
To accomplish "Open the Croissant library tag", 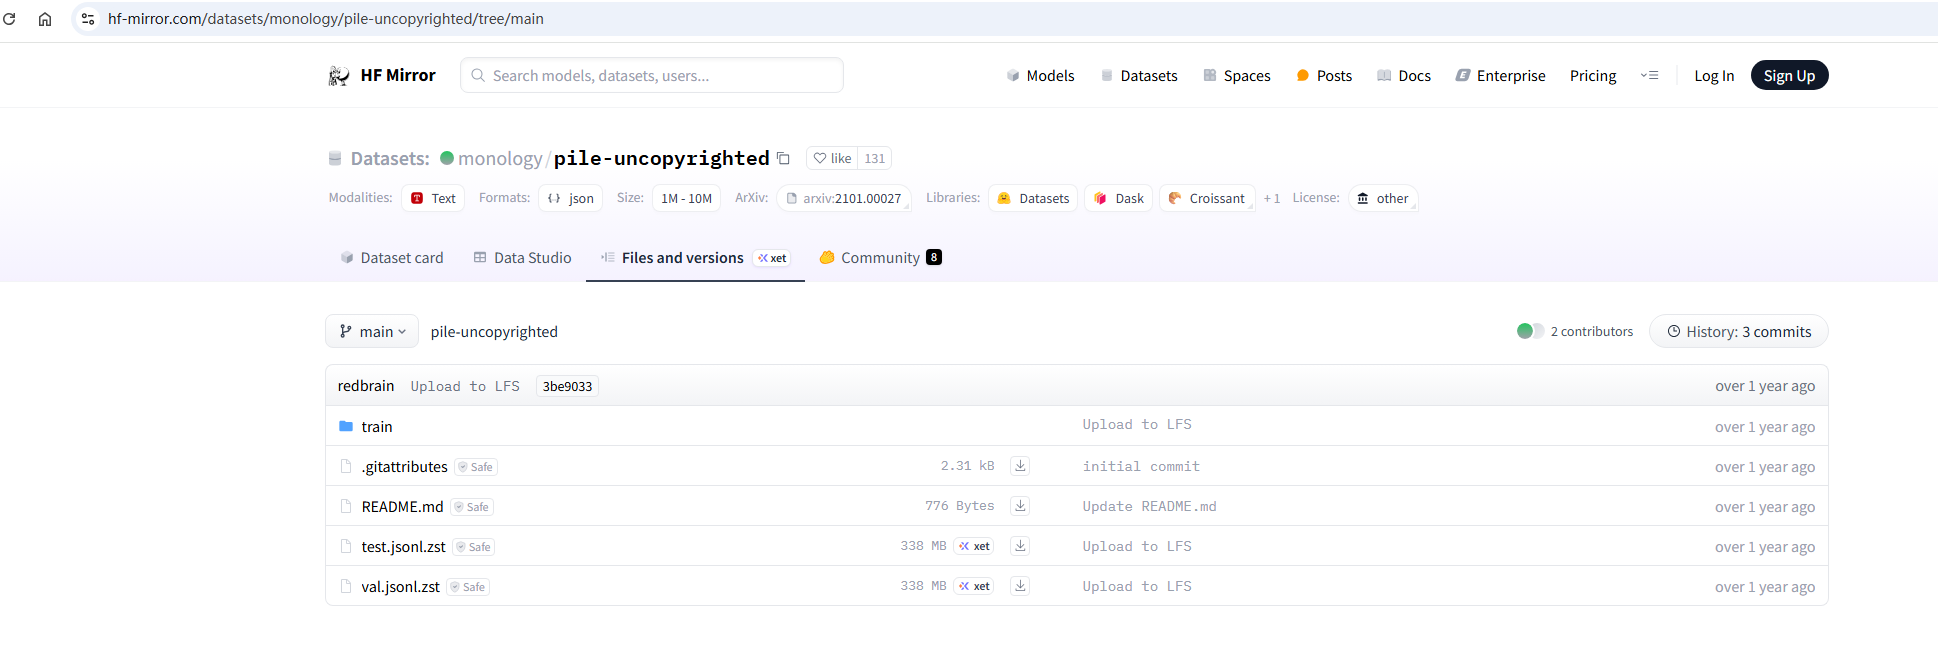I will [x=1207, y=199].
